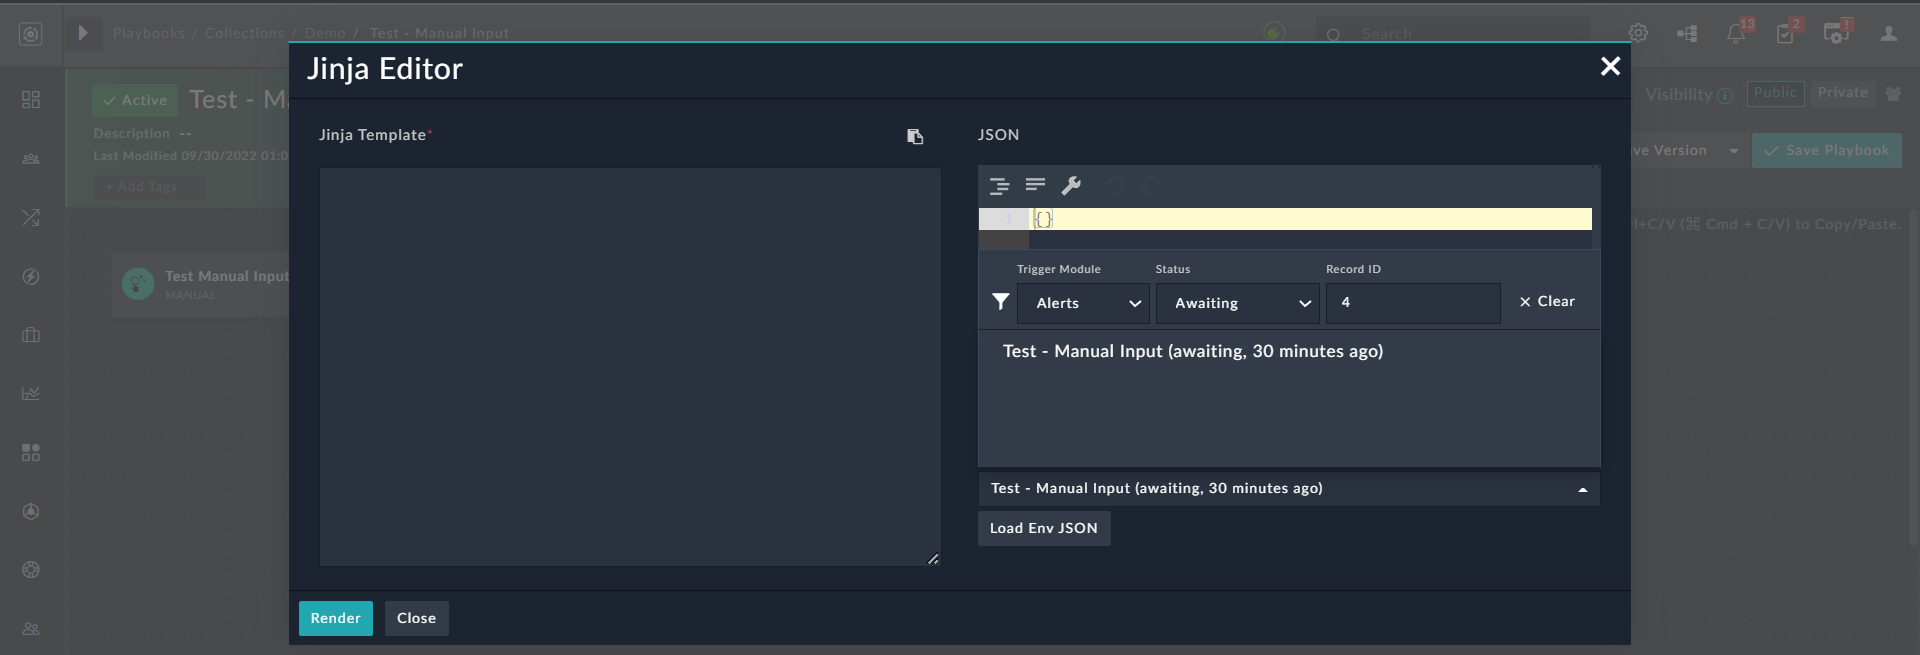
Task: Copy the Jinja Template contents icon
Action: [915, 137]
